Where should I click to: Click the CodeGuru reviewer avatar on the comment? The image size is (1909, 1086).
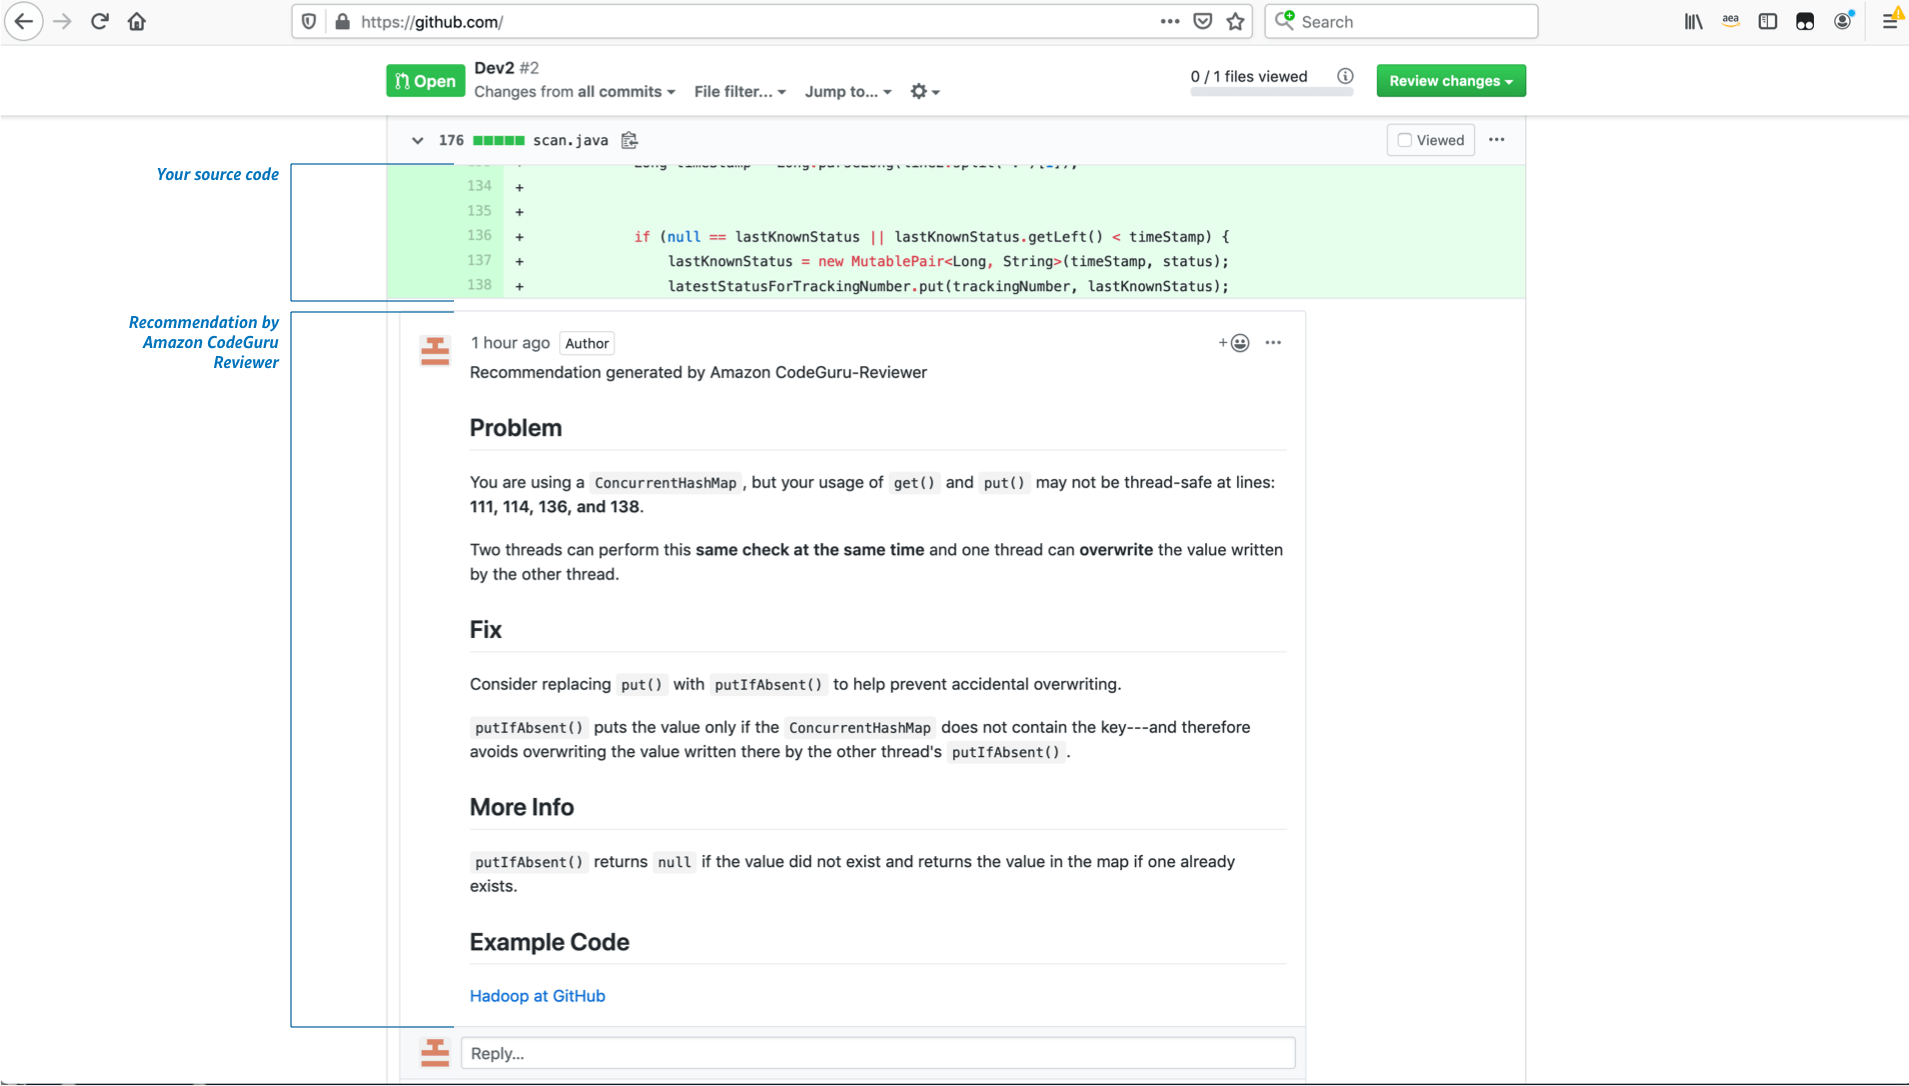point(435,351)
